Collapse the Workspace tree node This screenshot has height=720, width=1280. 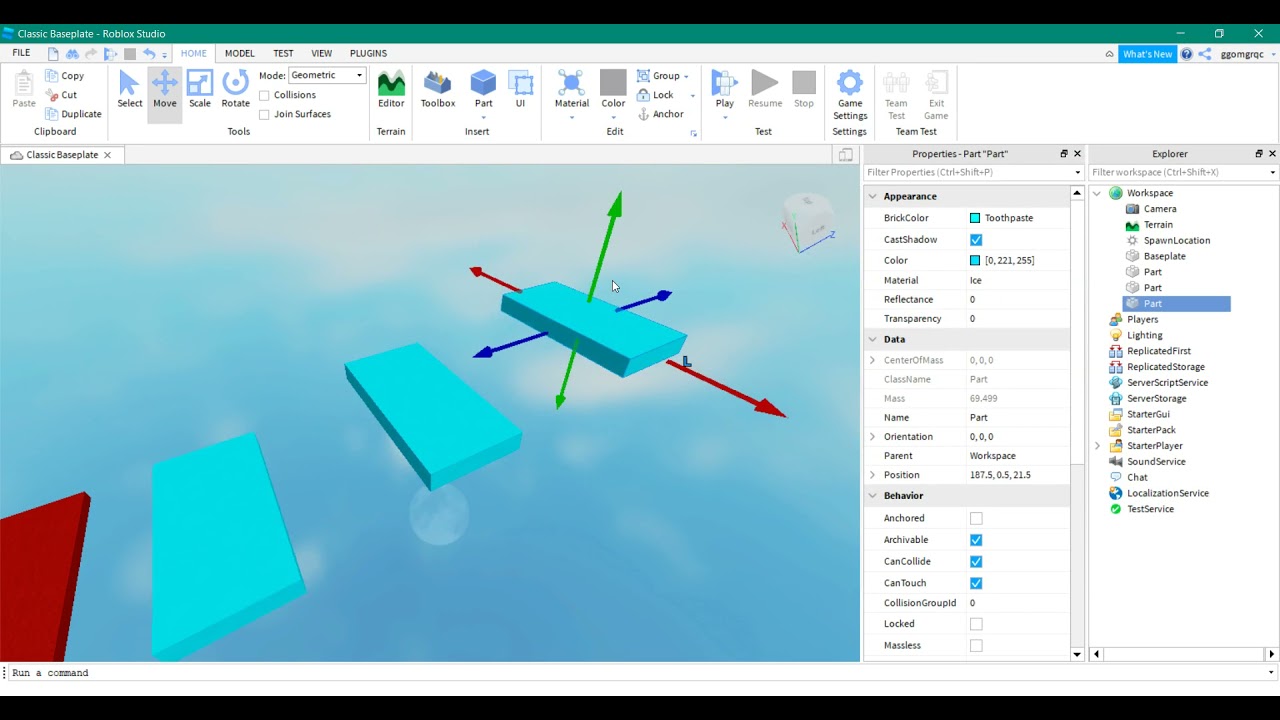pos(1097,193)
